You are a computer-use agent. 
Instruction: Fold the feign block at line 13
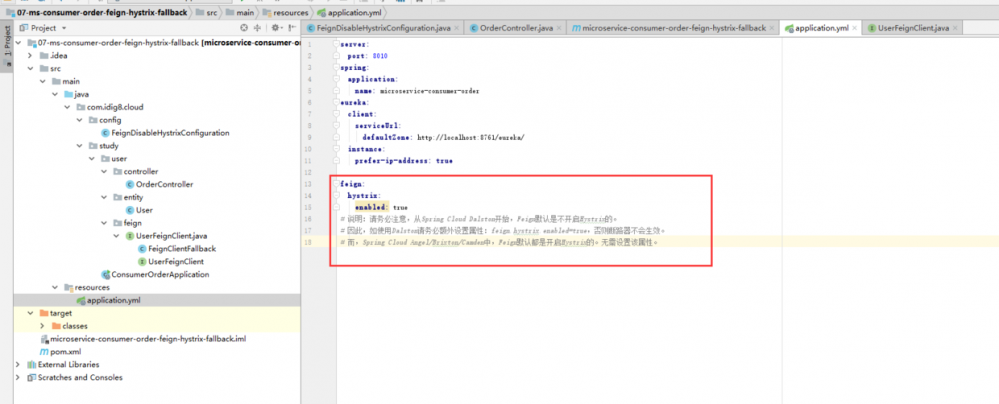[x=336, y=184]
